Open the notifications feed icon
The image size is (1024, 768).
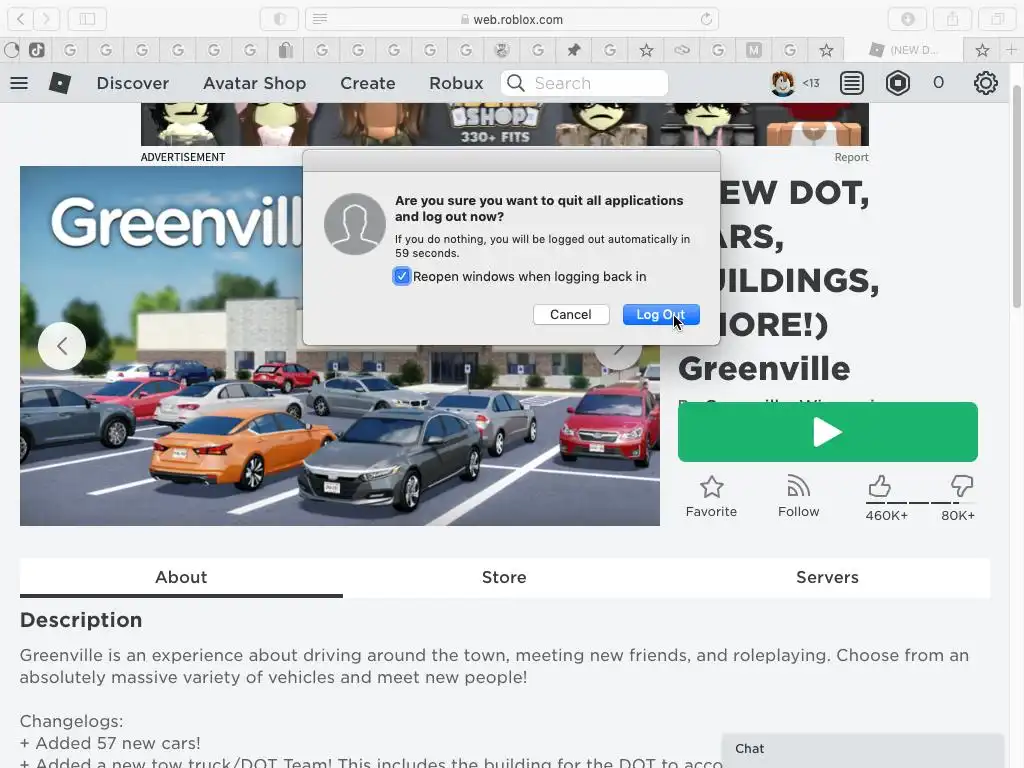point(852,83)
